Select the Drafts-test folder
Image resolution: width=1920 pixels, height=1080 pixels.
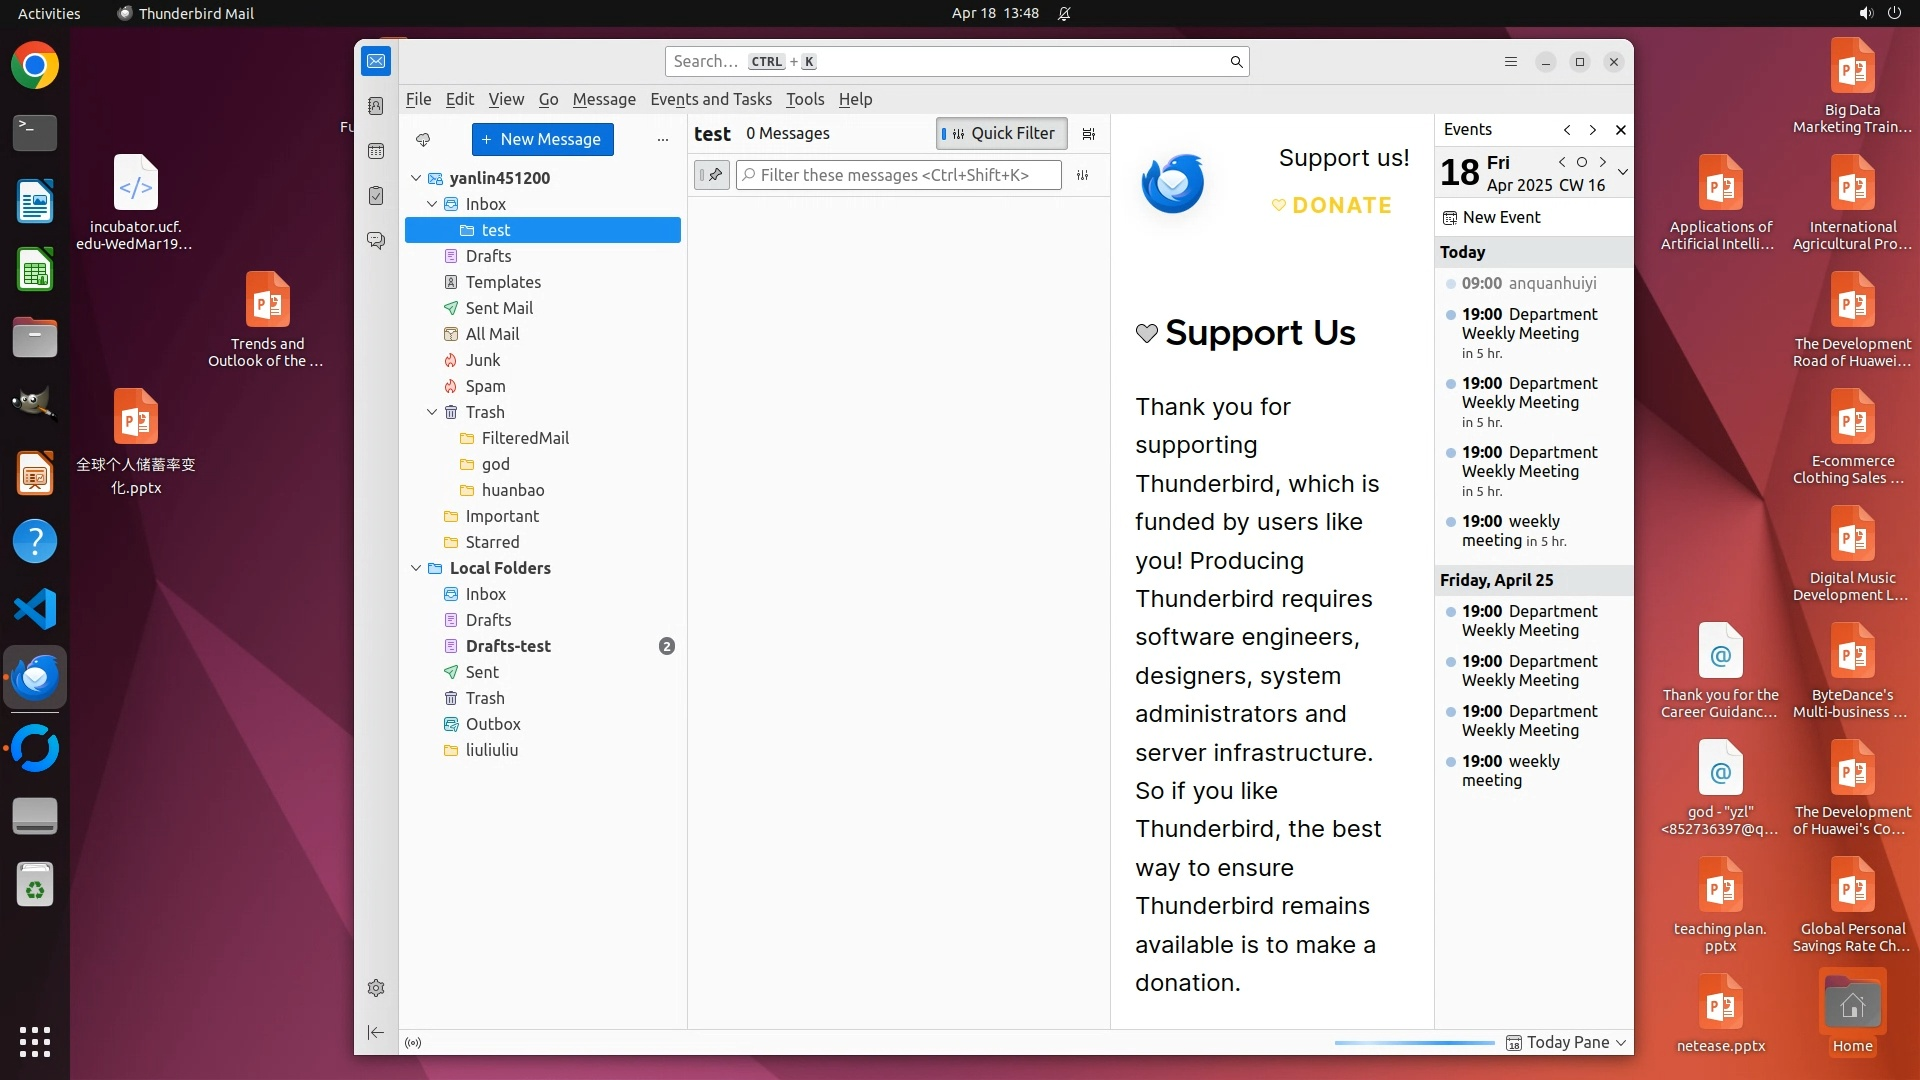[508, 646]
